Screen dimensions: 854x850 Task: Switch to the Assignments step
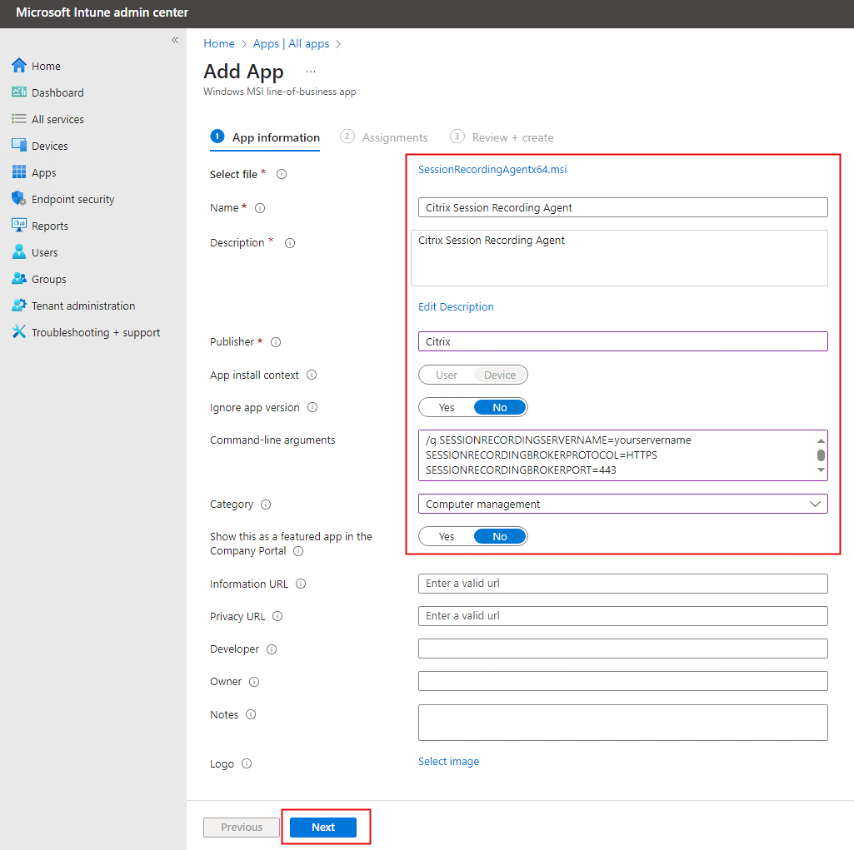(384, 137)
